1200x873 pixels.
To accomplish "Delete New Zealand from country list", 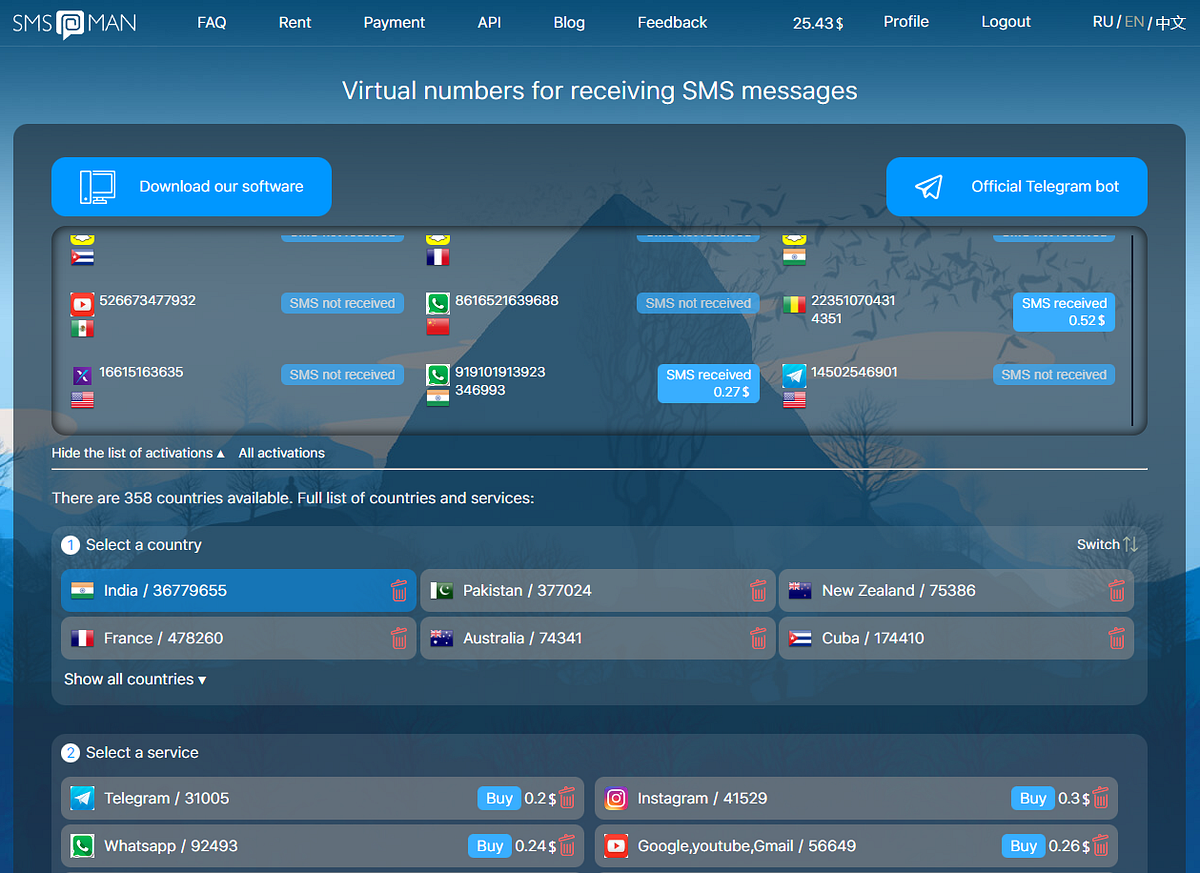I will pyautogui.click(x=1117, y=590).
